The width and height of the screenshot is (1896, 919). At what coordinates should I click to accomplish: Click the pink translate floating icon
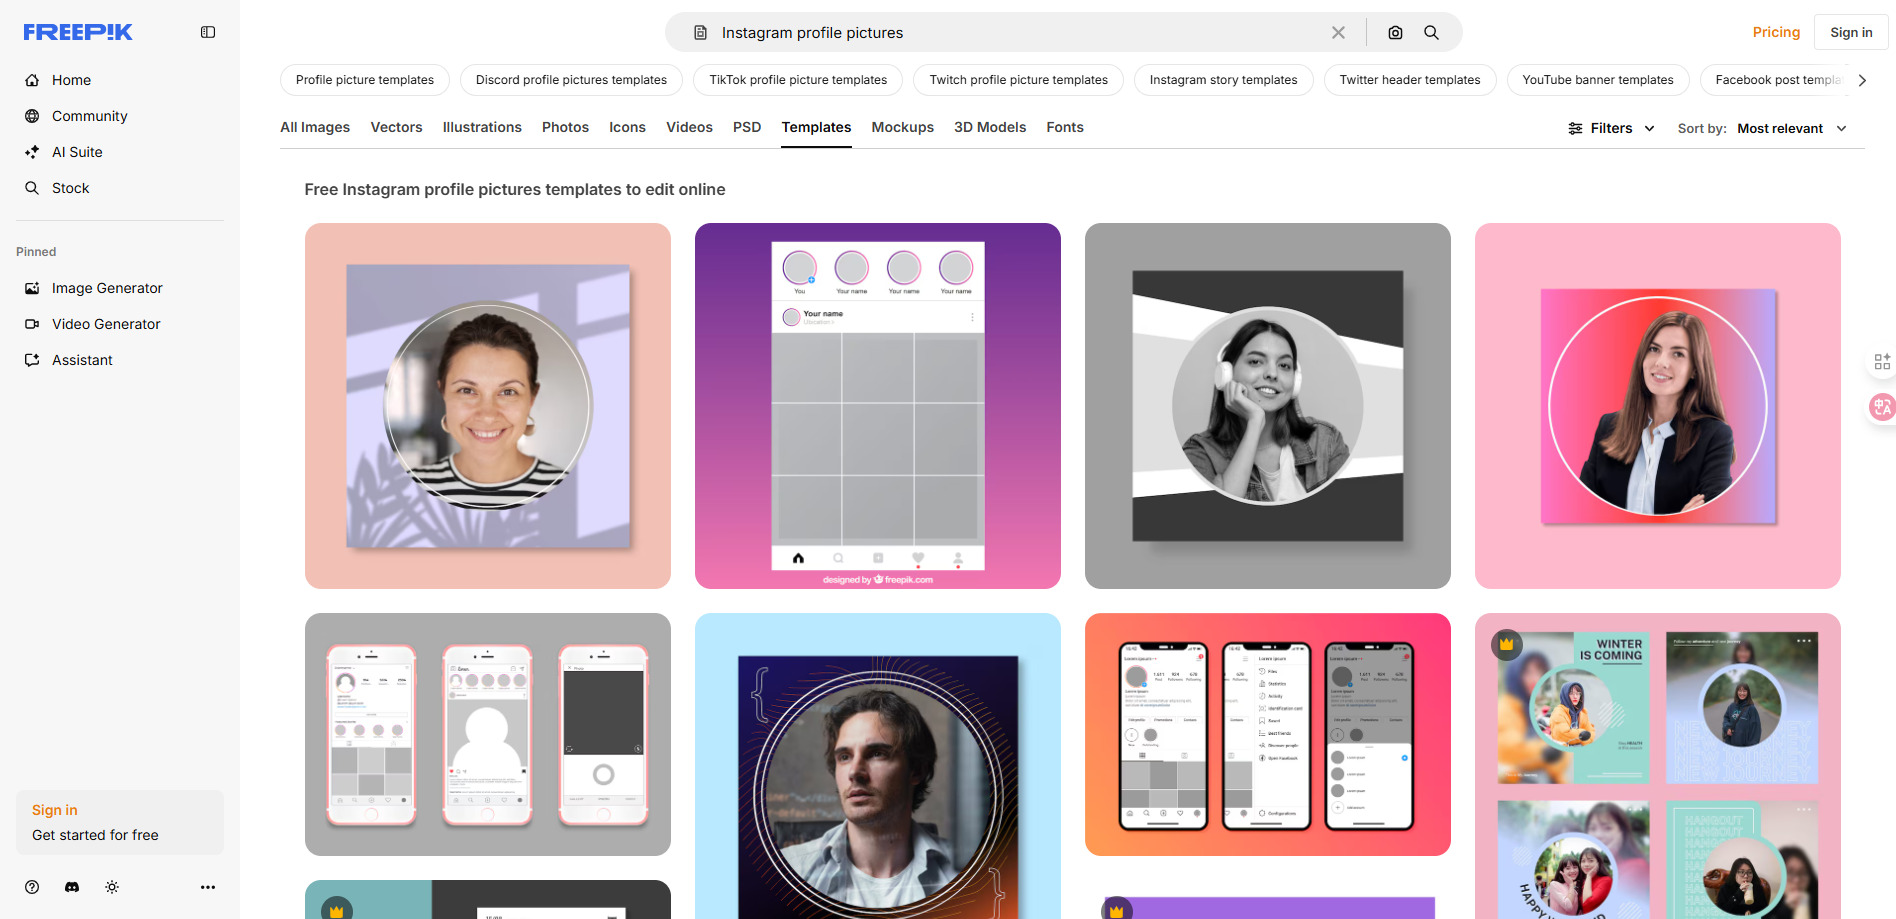[x=1882, y=407]
